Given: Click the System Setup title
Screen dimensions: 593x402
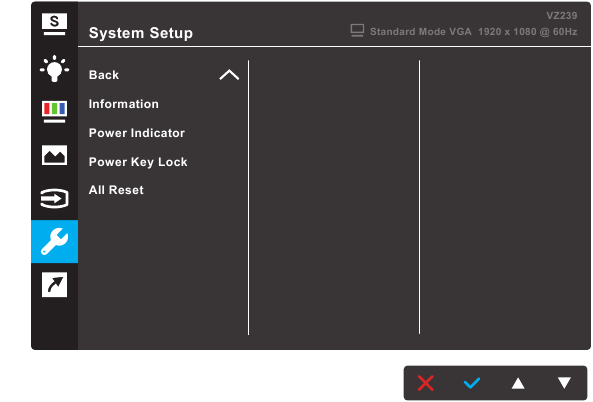Looking at the screenshot, I should [x=141, y=33].
